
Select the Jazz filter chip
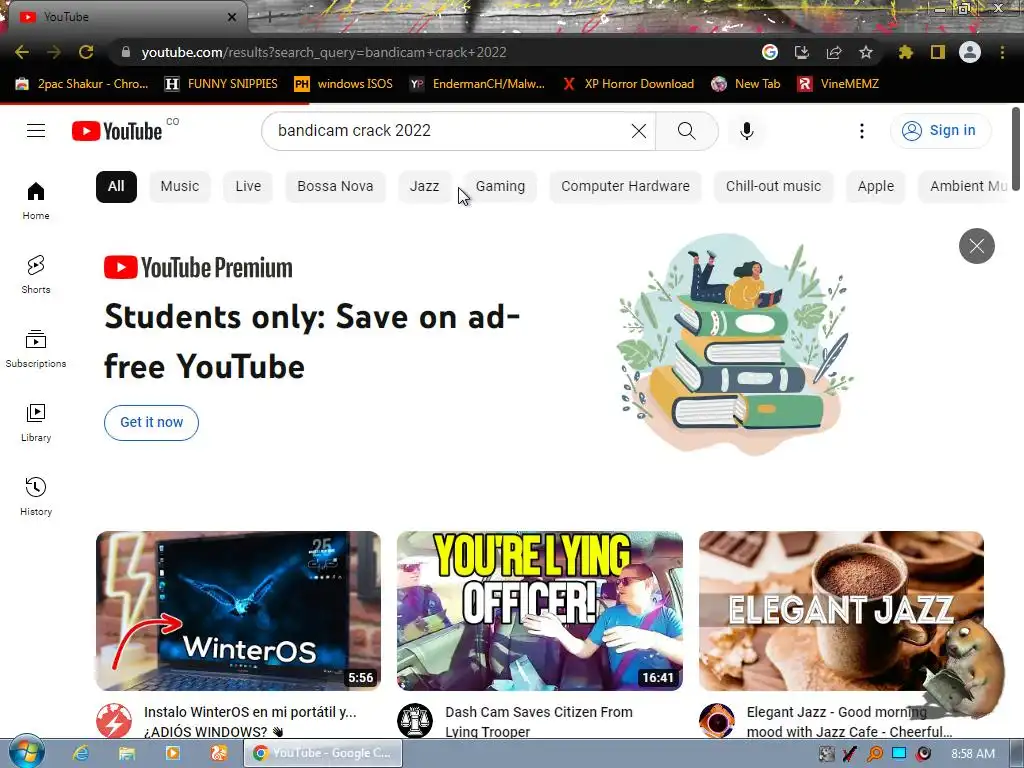[424, 186]
